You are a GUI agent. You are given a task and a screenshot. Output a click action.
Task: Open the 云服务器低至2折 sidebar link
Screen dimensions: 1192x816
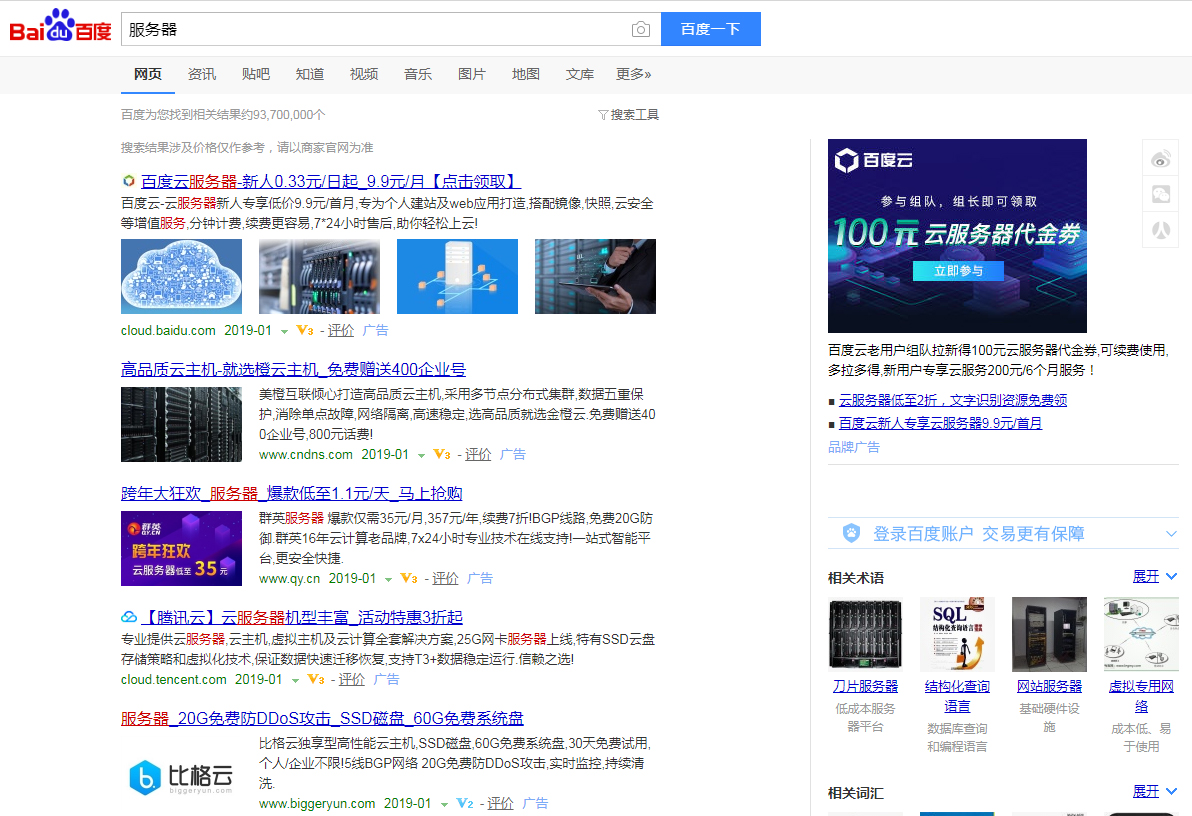pyautogui.click(x=953, y=400)
